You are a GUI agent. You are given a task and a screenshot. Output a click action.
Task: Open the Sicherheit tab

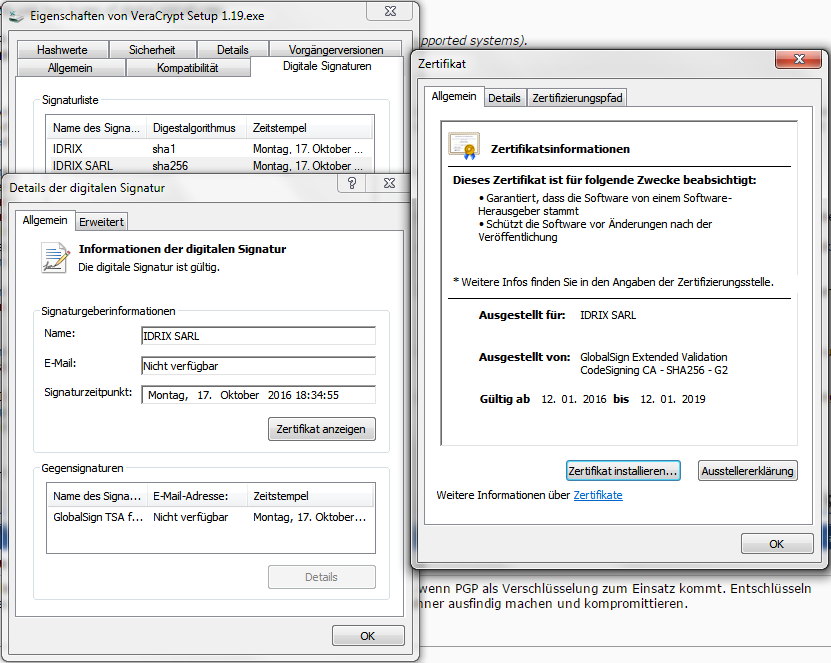[x=152, y=50]
